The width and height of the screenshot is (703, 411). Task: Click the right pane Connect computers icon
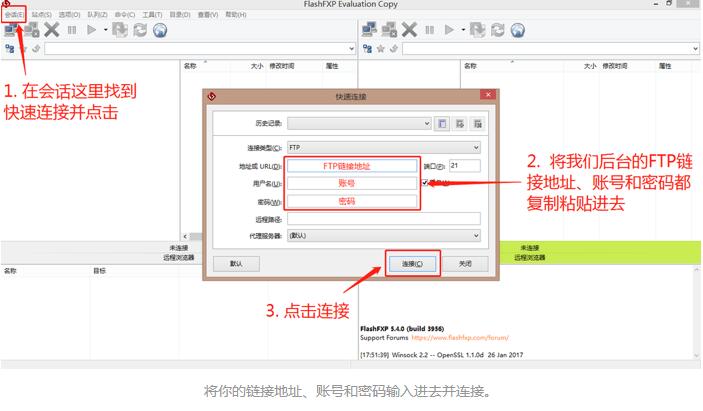369,30
